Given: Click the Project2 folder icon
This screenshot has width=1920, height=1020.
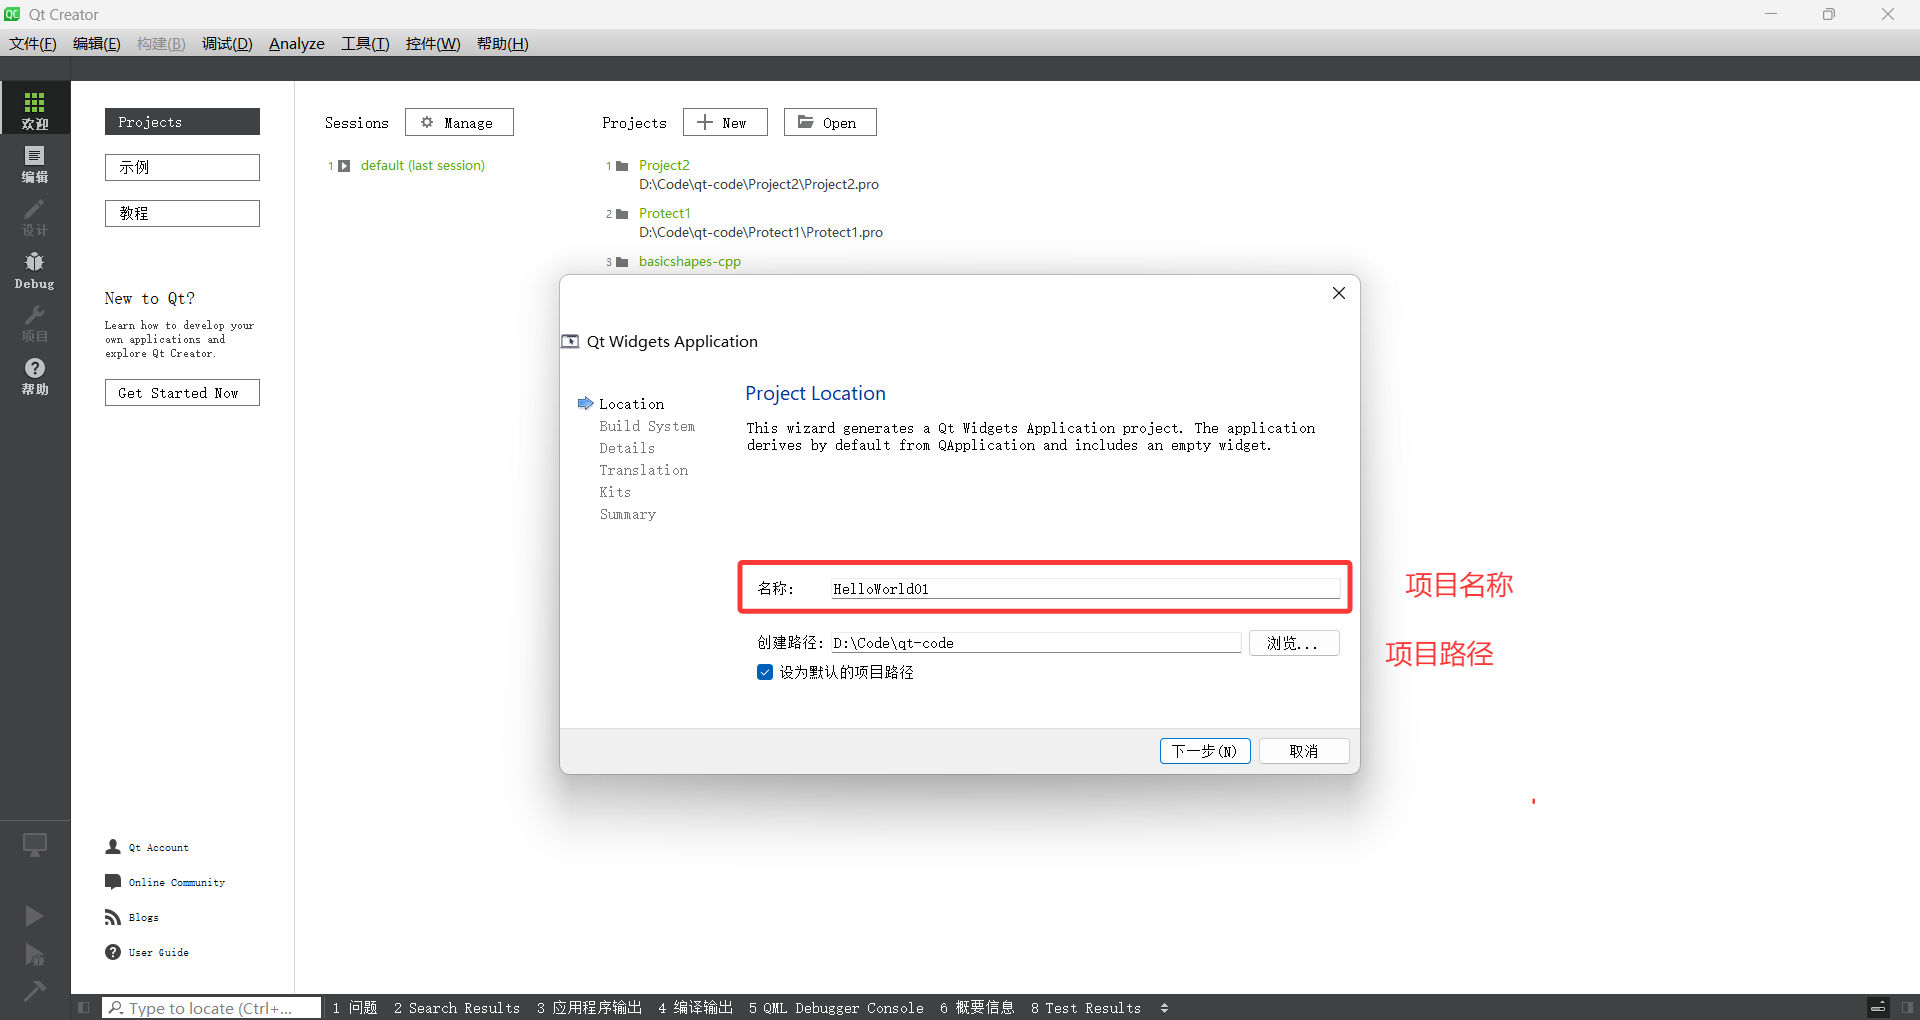Looking at the screenshot, I should (x=622, y=166).
